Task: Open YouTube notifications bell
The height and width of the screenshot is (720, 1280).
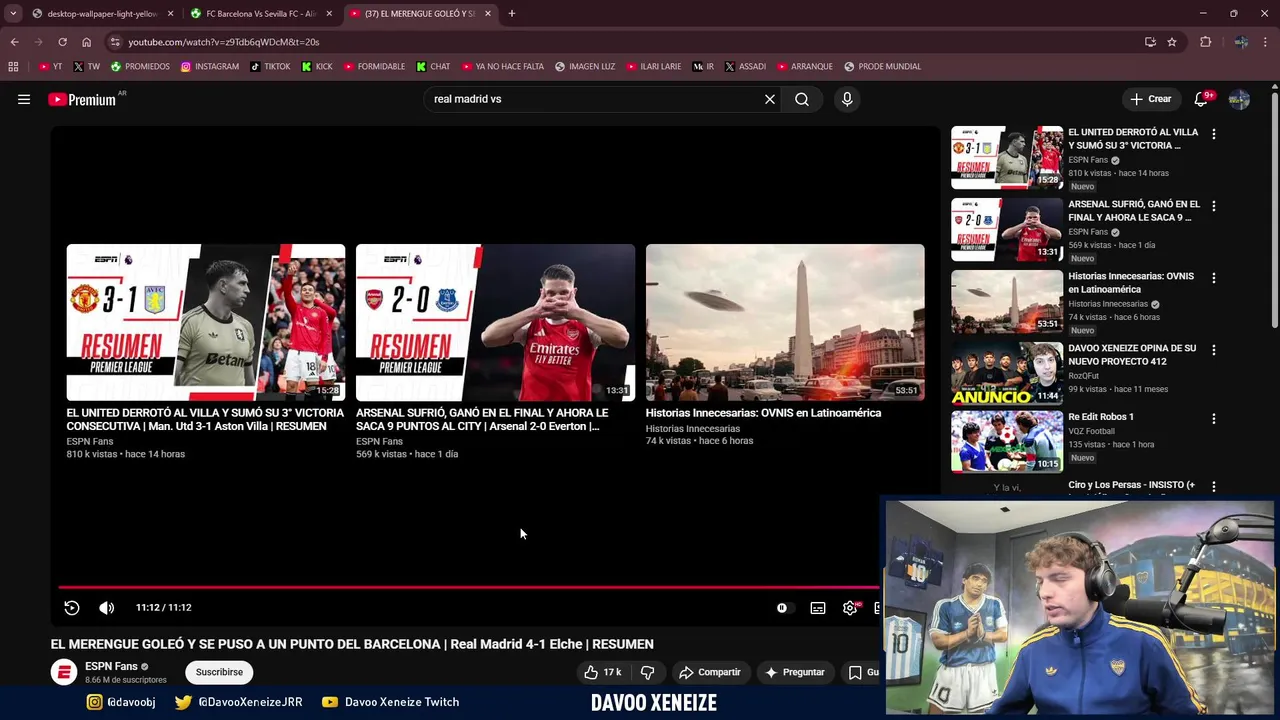Action: [x=1201, y=99]
